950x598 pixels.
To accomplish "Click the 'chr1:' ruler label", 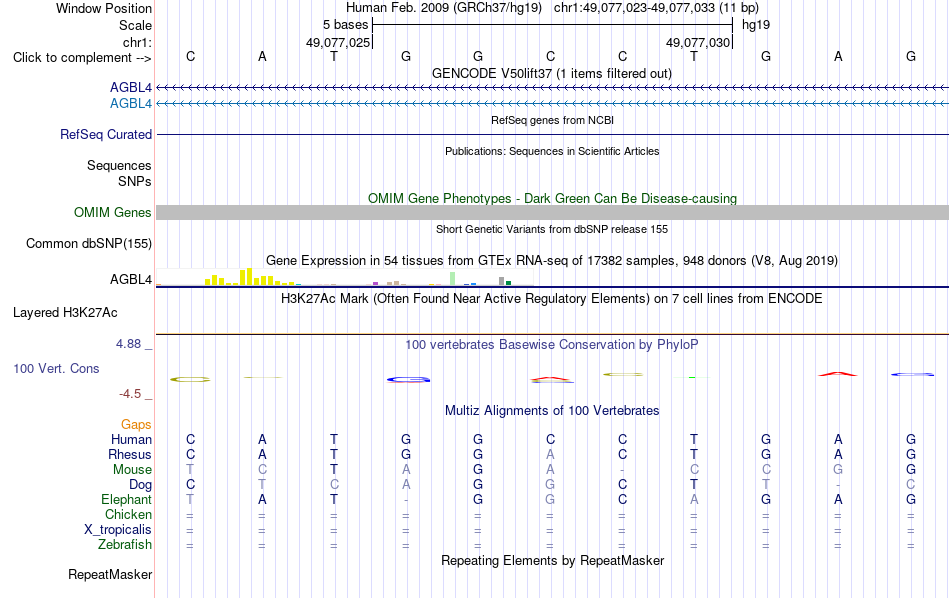I will [137, 42].
